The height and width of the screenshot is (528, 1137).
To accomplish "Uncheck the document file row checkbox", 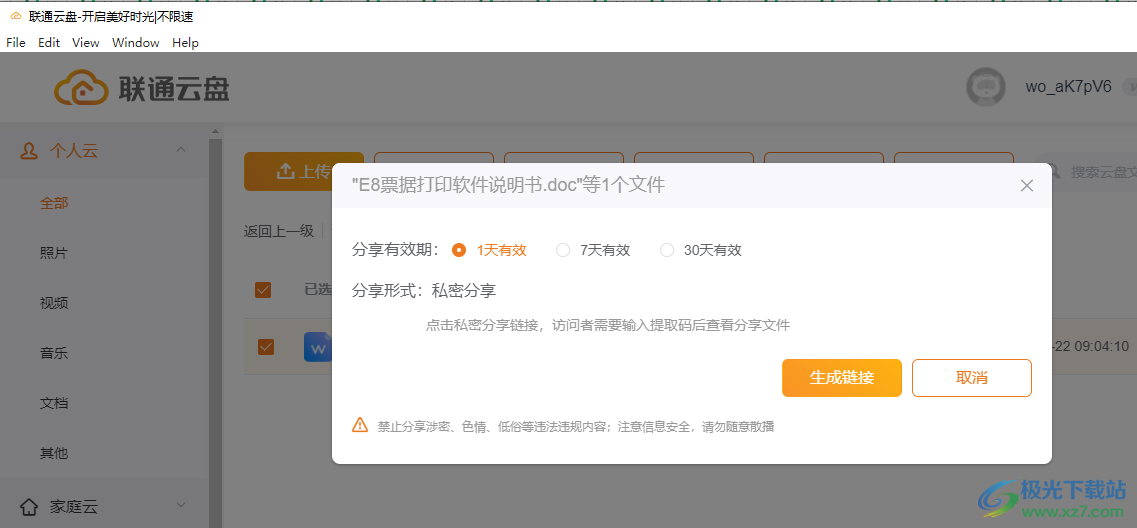I will click(266, 347).
